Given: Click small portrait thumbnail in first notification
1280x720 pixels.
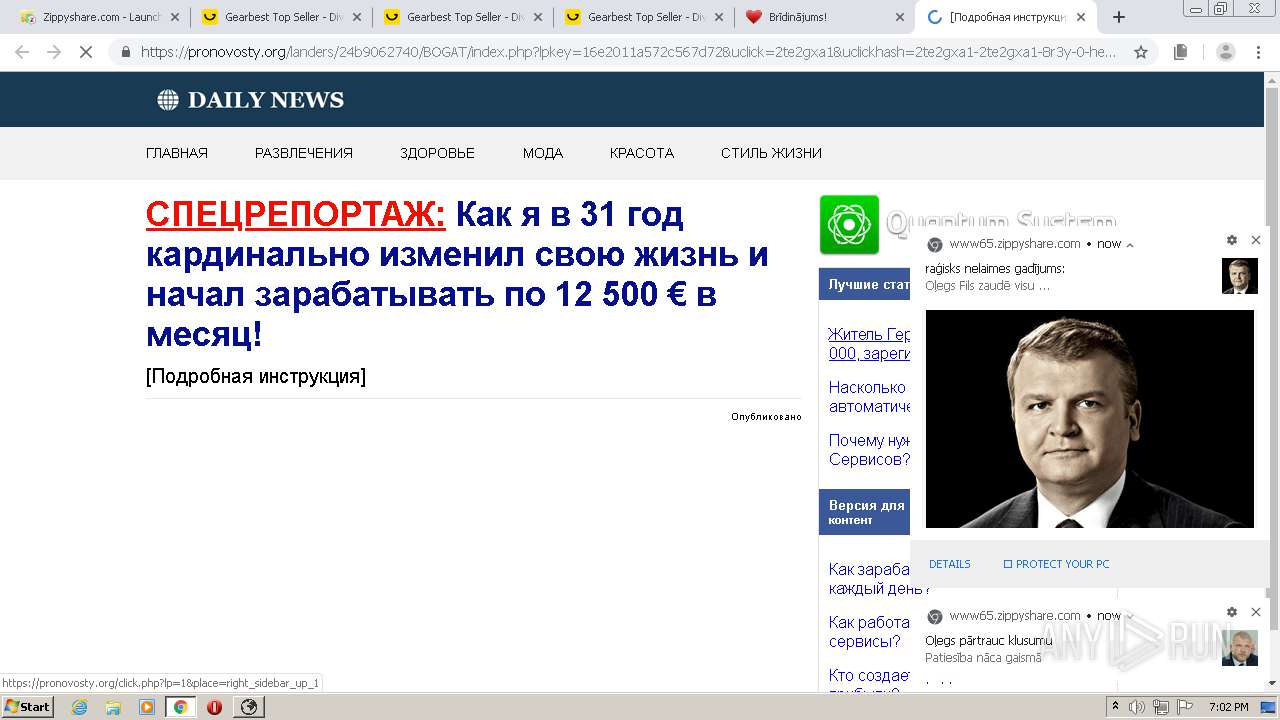Looking at the screenshot, I should [x=1240, y=276].
